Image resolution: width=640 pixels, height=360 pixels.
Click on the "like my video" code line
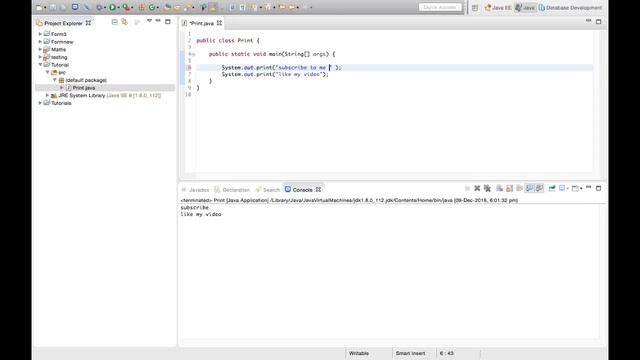click(275, 74)
